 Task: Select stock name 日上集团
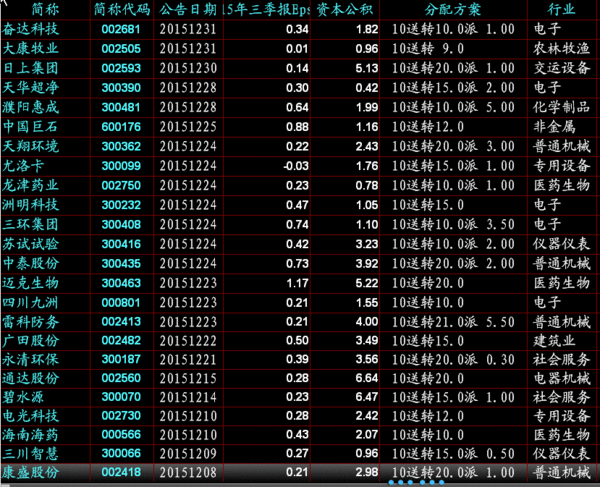coord(30,68)
